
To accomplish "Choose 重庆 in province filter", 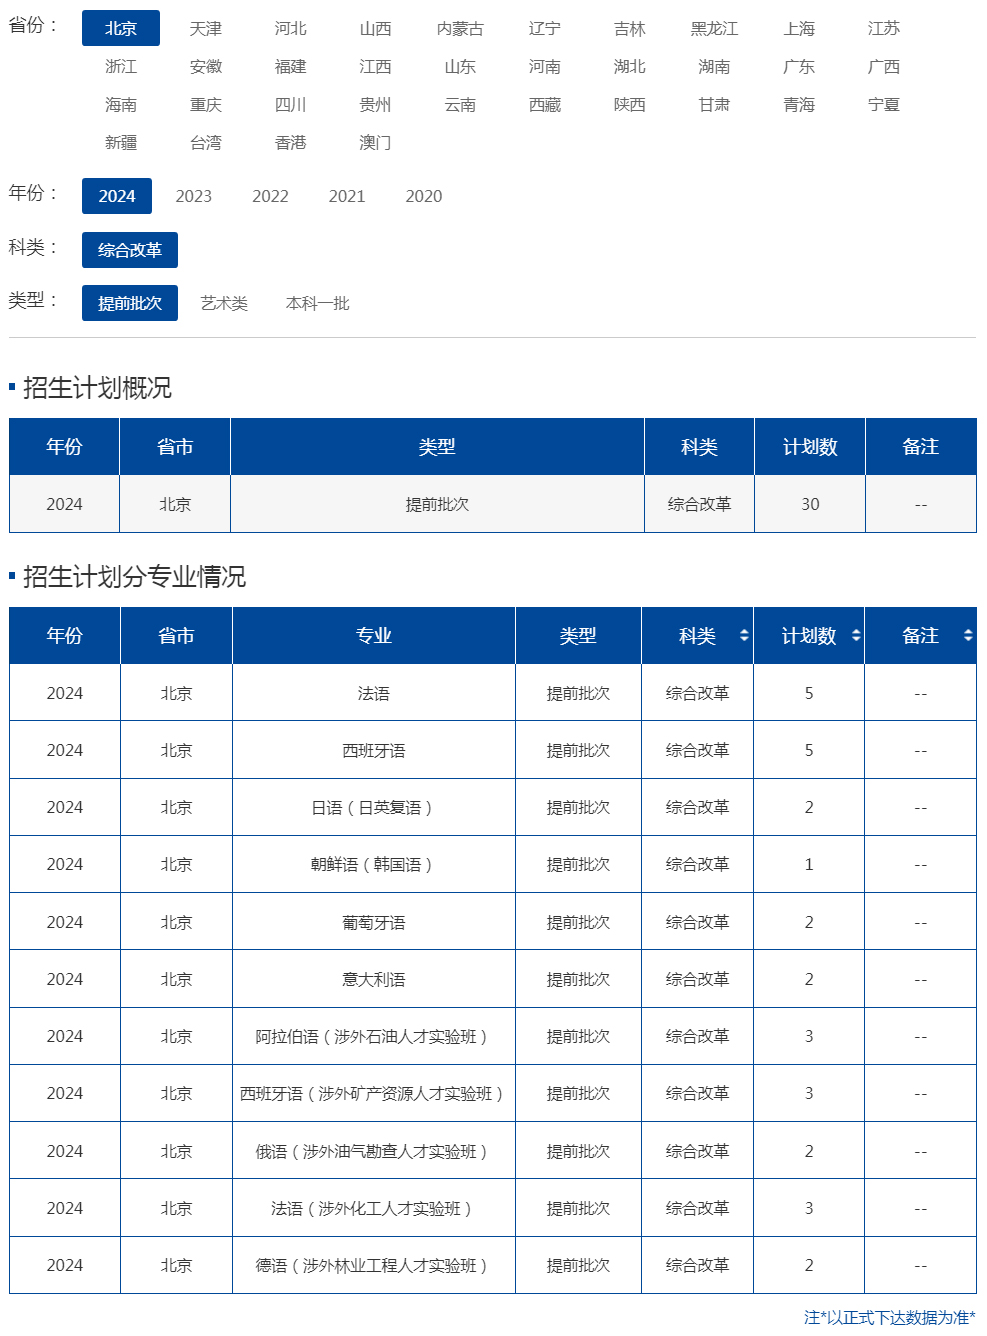I will [x=206, y=104].
